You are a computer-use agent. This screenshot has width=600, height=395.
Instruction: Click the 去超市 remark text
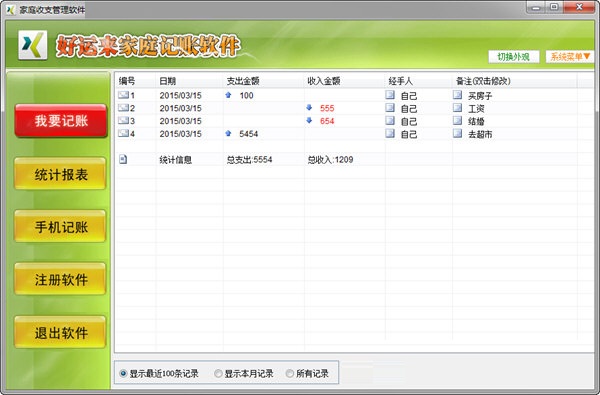pyautogui.click(x=480, y=134)
